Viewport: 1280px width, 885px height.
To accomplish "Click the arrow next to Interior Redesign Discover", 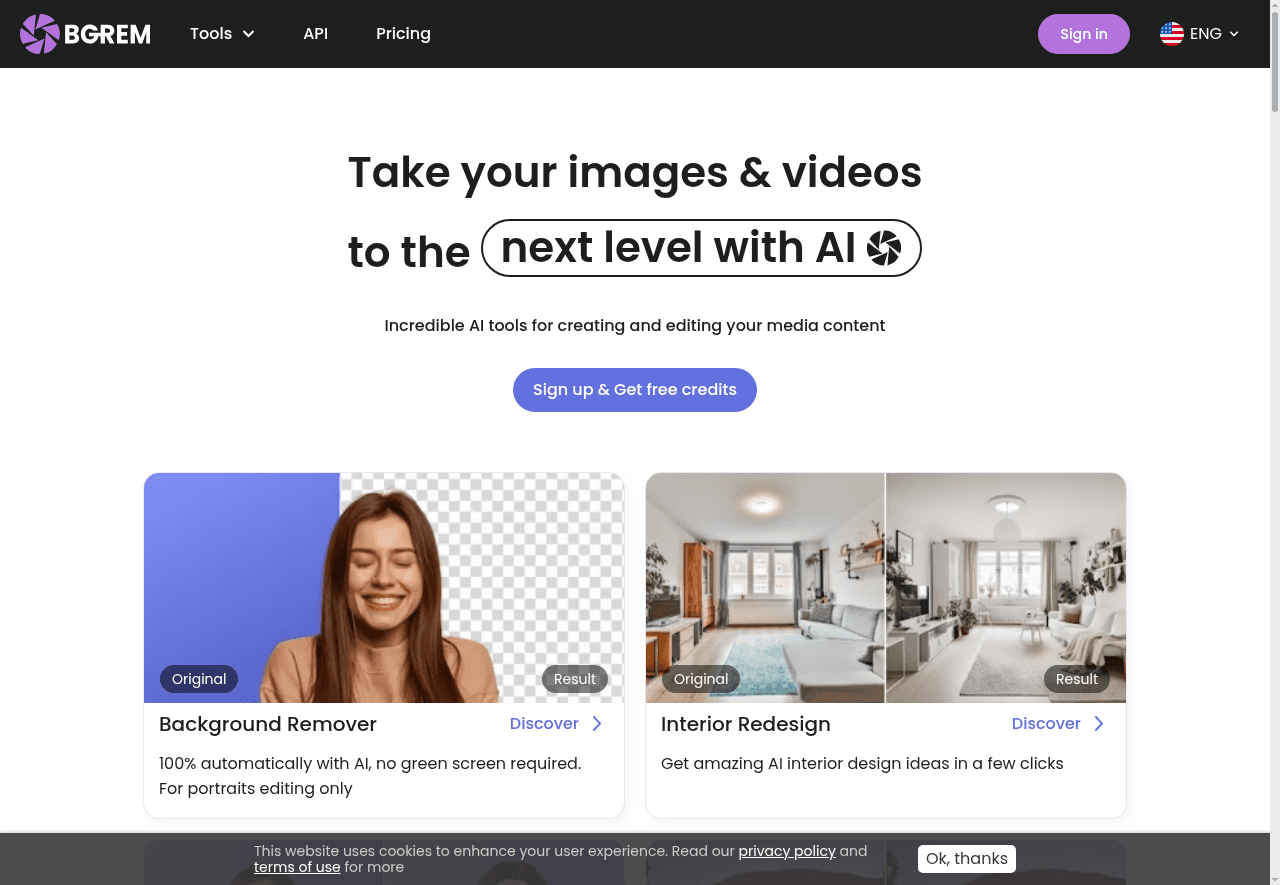I will (x=1099, y=724).
